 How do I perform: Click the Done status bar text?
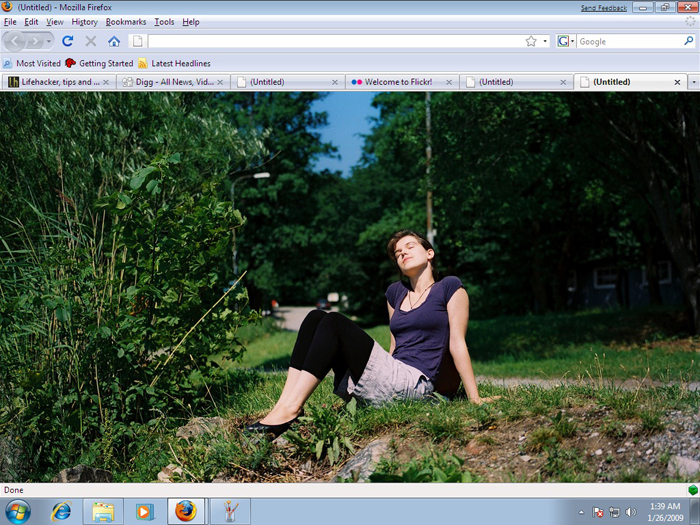[13, 490]
